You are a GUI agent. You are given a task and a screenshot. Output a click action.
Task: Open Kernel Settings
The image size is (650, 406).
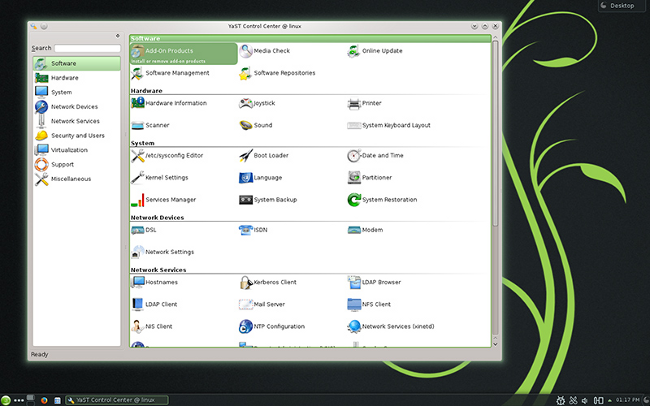pos(160,177)
